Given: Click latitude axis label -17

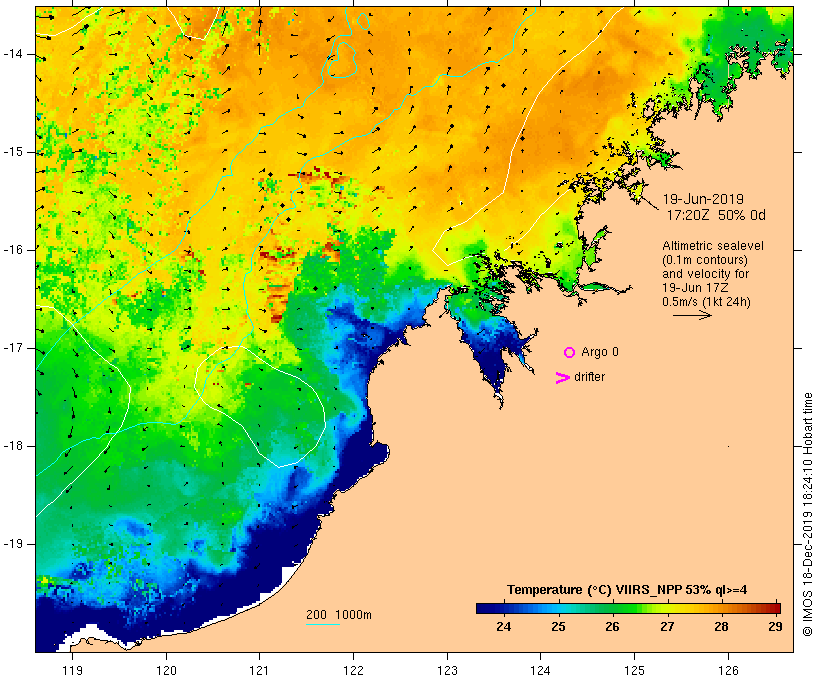Looking at the screenshot, I should (x=13, y=348).
